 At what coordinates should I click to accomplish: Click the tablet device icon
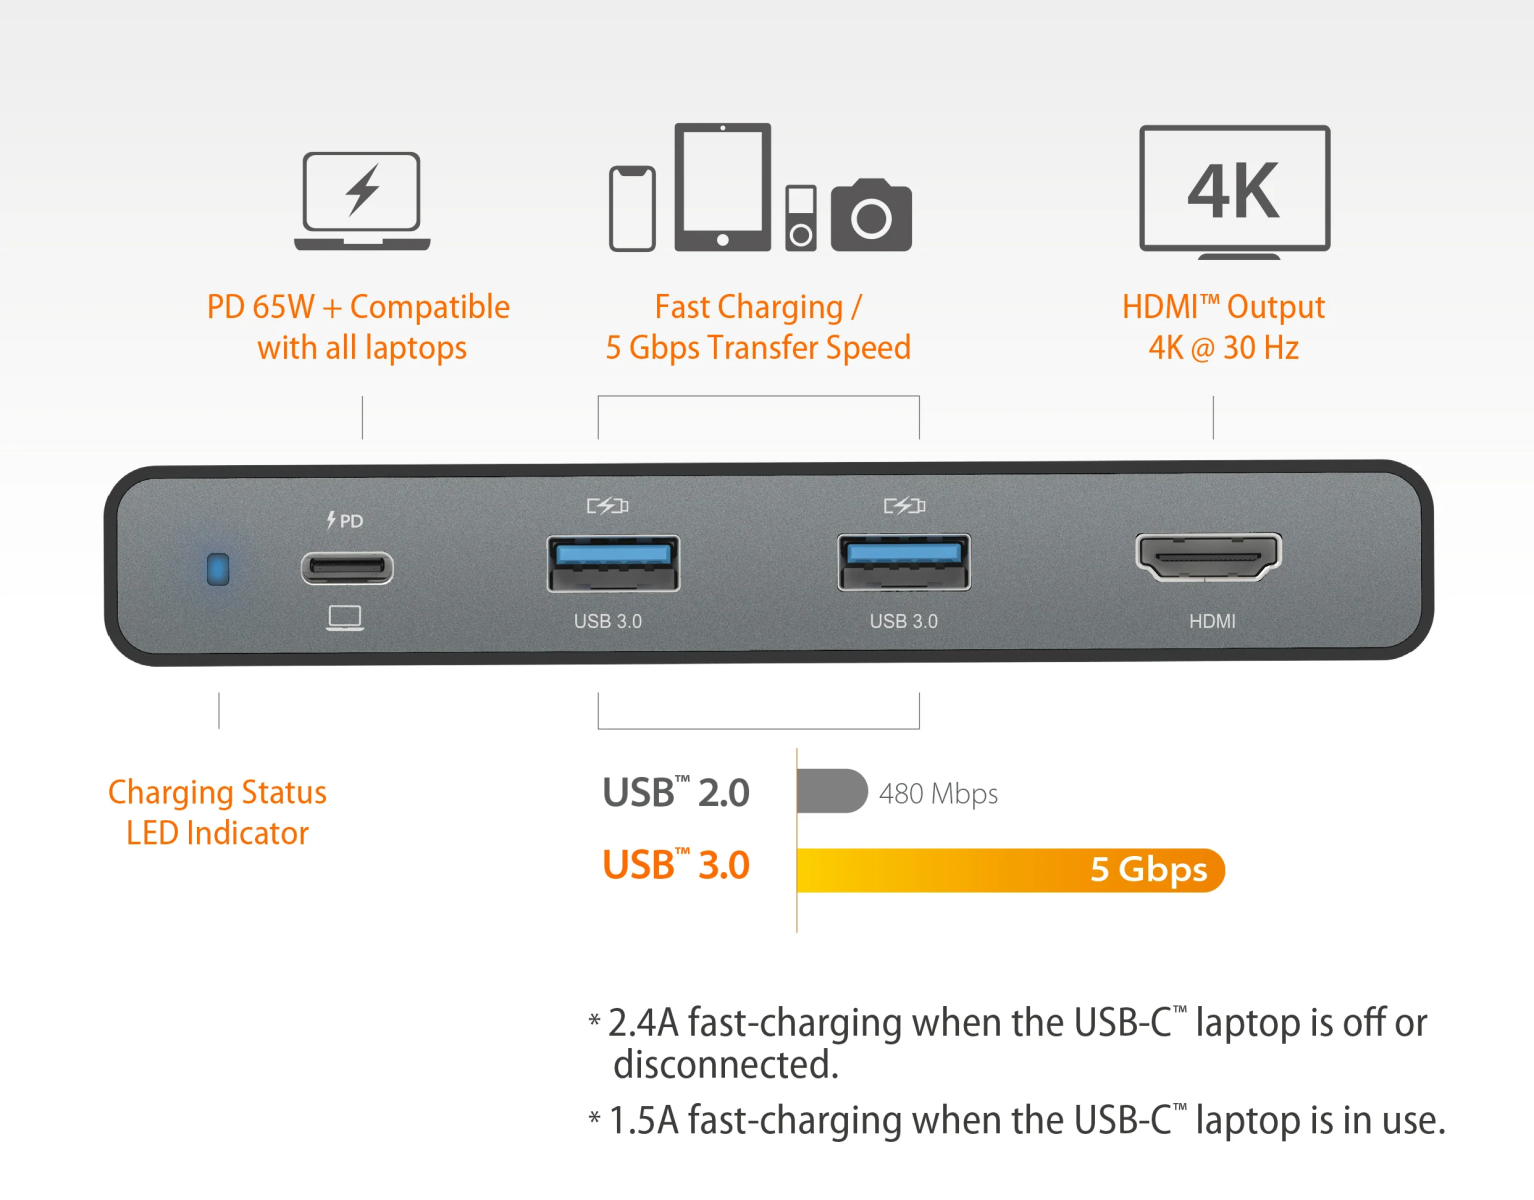[723, 187]
